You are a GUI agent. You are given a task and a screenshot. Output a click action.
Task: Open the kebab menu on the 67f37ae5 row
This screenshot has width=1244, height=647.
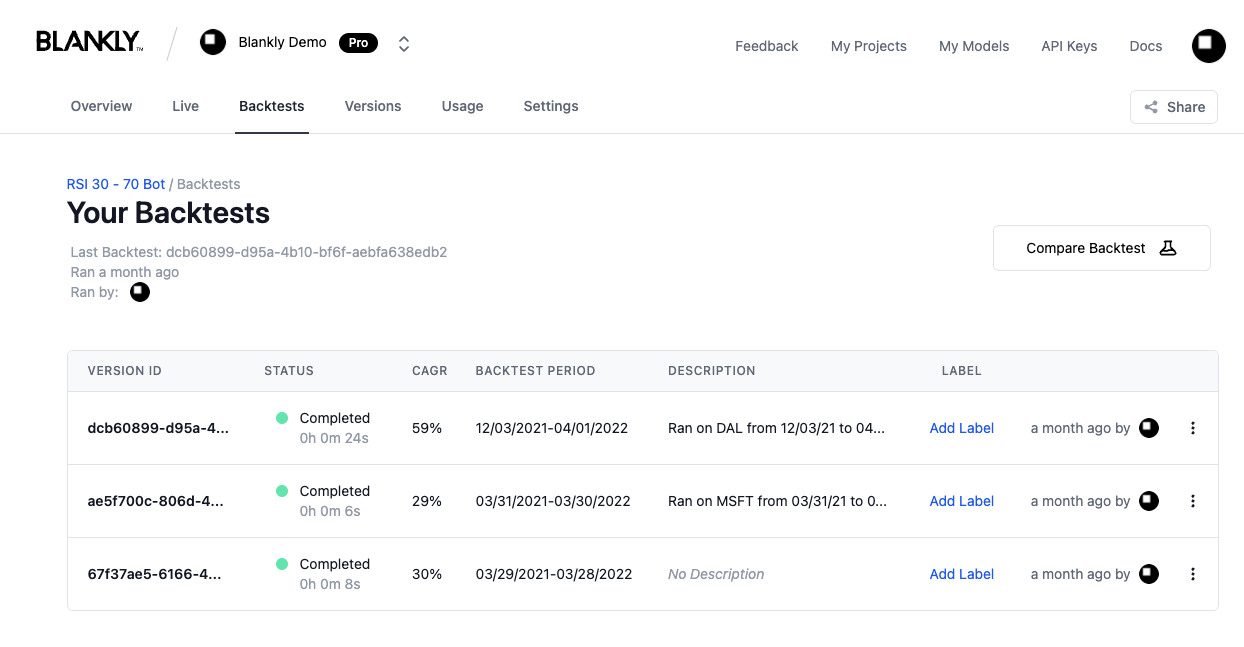(x=1192, y=574)
